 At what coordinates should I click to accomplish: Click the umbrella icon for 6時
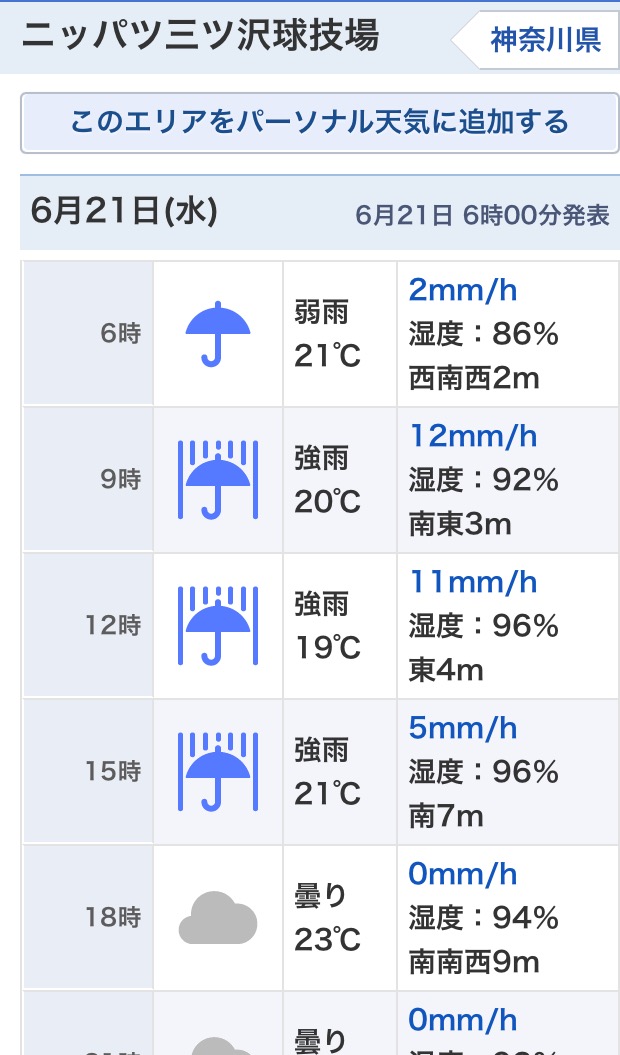coord(218,334)
